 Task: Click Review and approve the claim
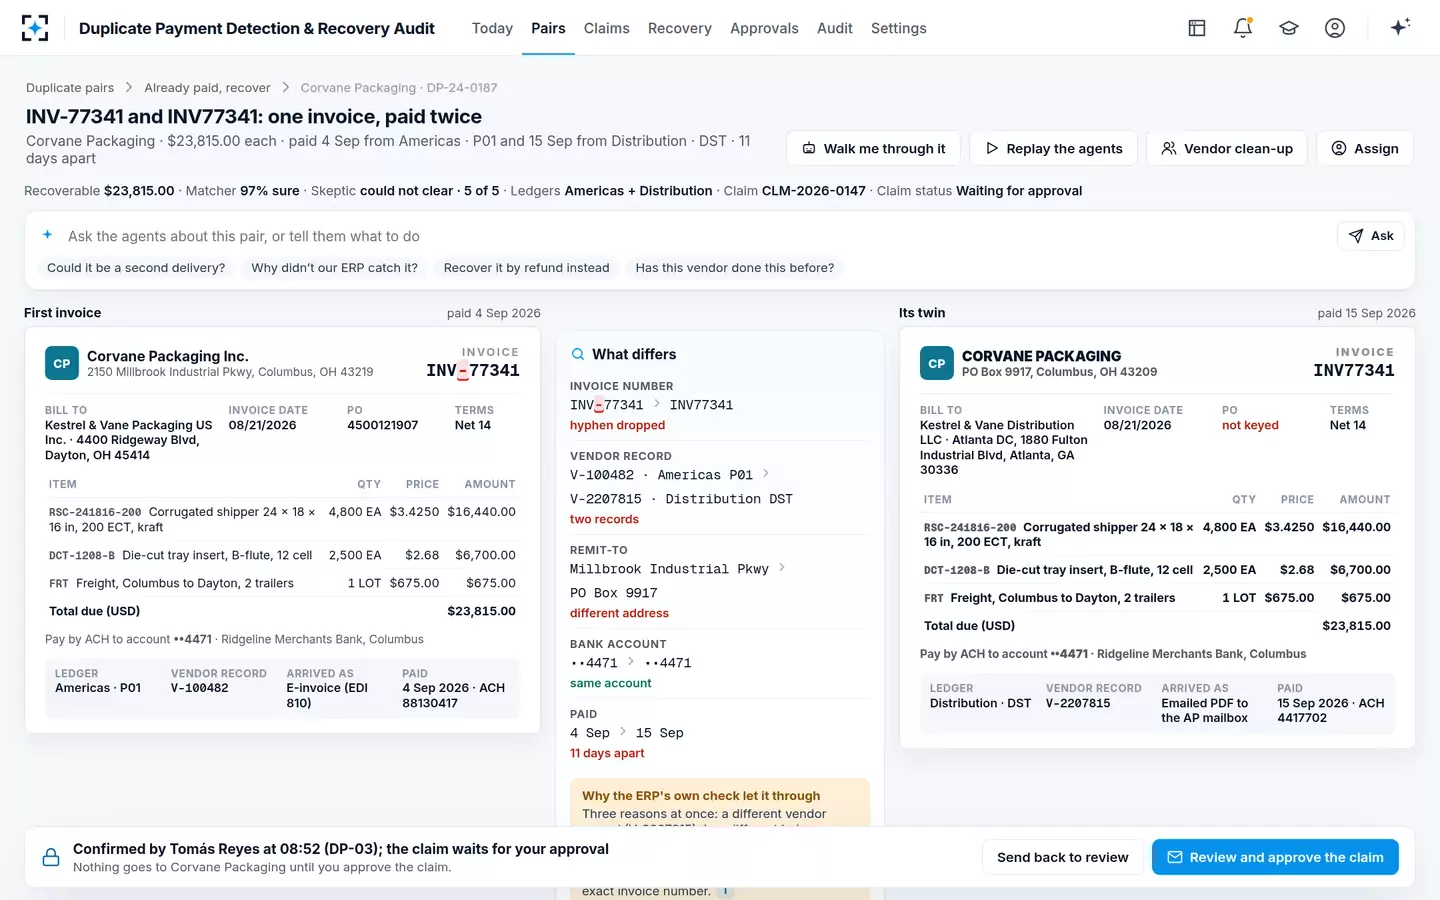(x=1275, y=857)
